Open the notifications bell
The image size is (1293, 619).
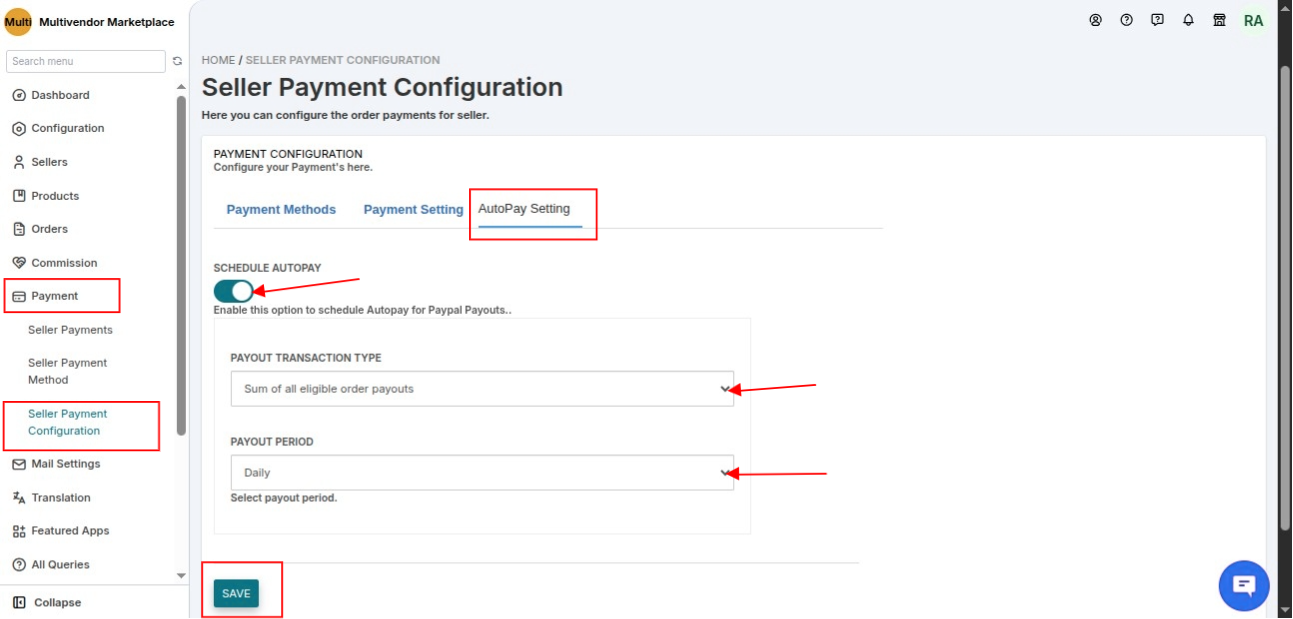pyautogui.click(x=1188, y=20)
